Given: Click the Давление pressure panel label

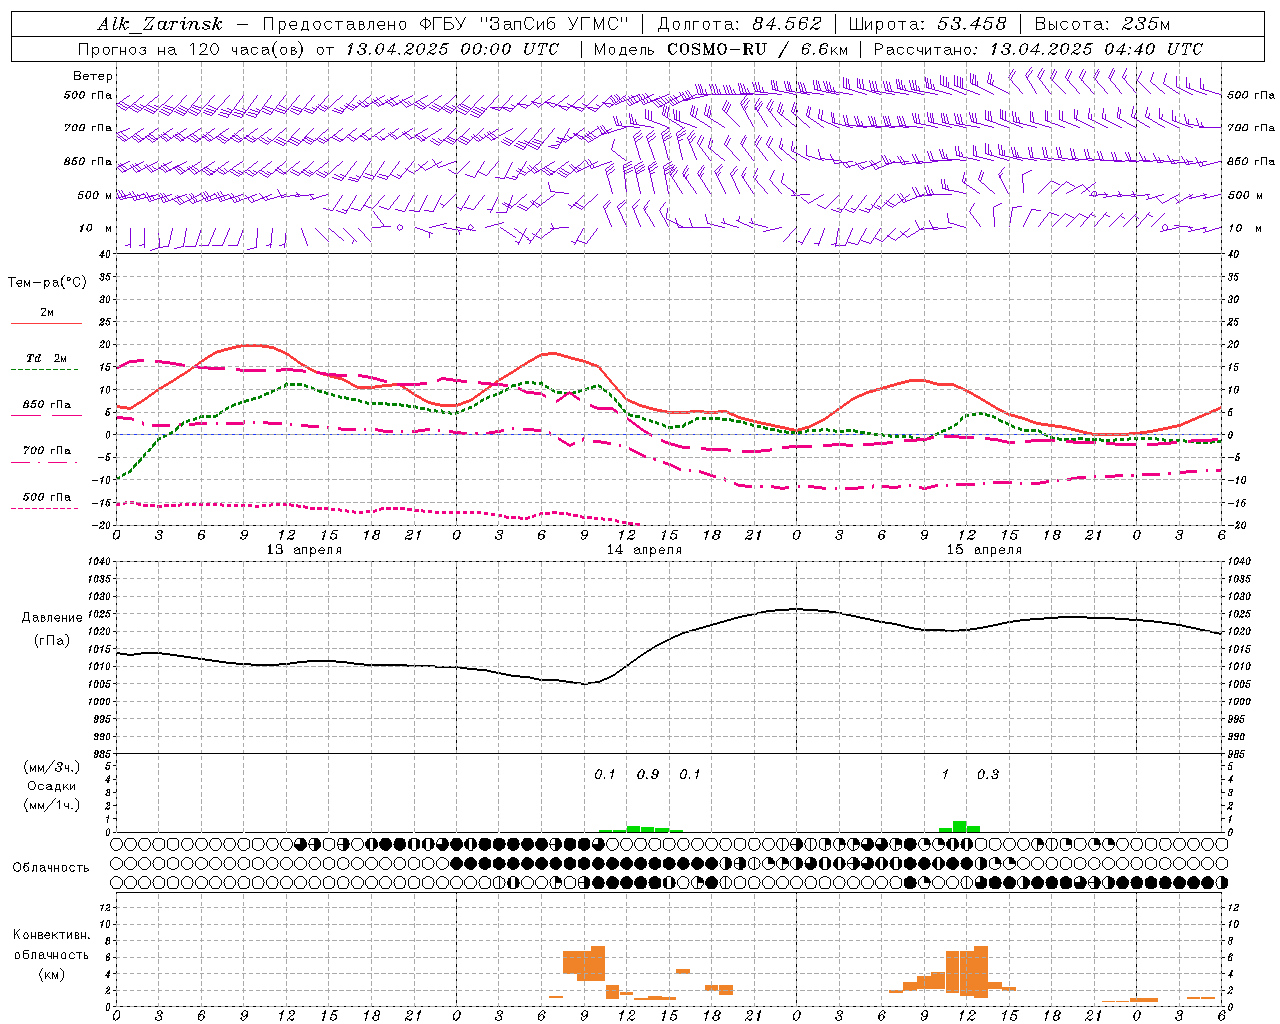Looking at the screenshot, I should click(52, 618).
